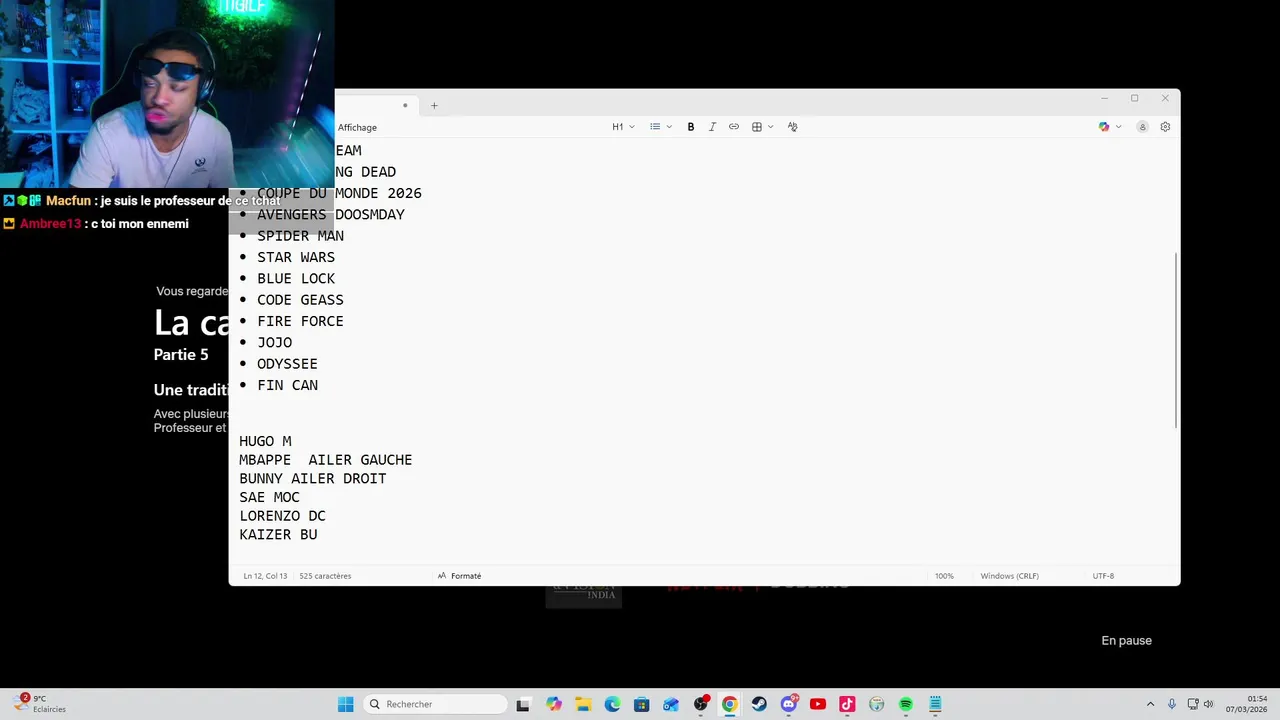Click the line FIRE FORCE
The width and height of the screenshot is (1280, 720).
point(300,321)
